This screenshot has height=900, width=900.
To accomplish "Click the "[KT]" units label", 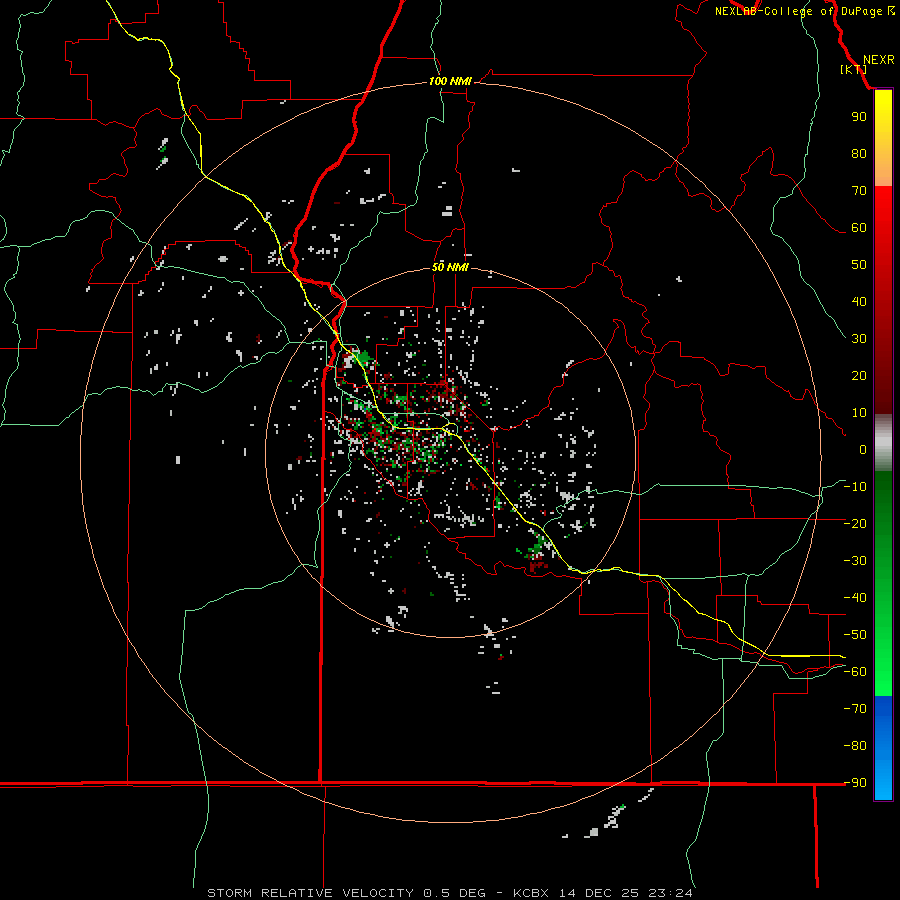I will (854, 69).
